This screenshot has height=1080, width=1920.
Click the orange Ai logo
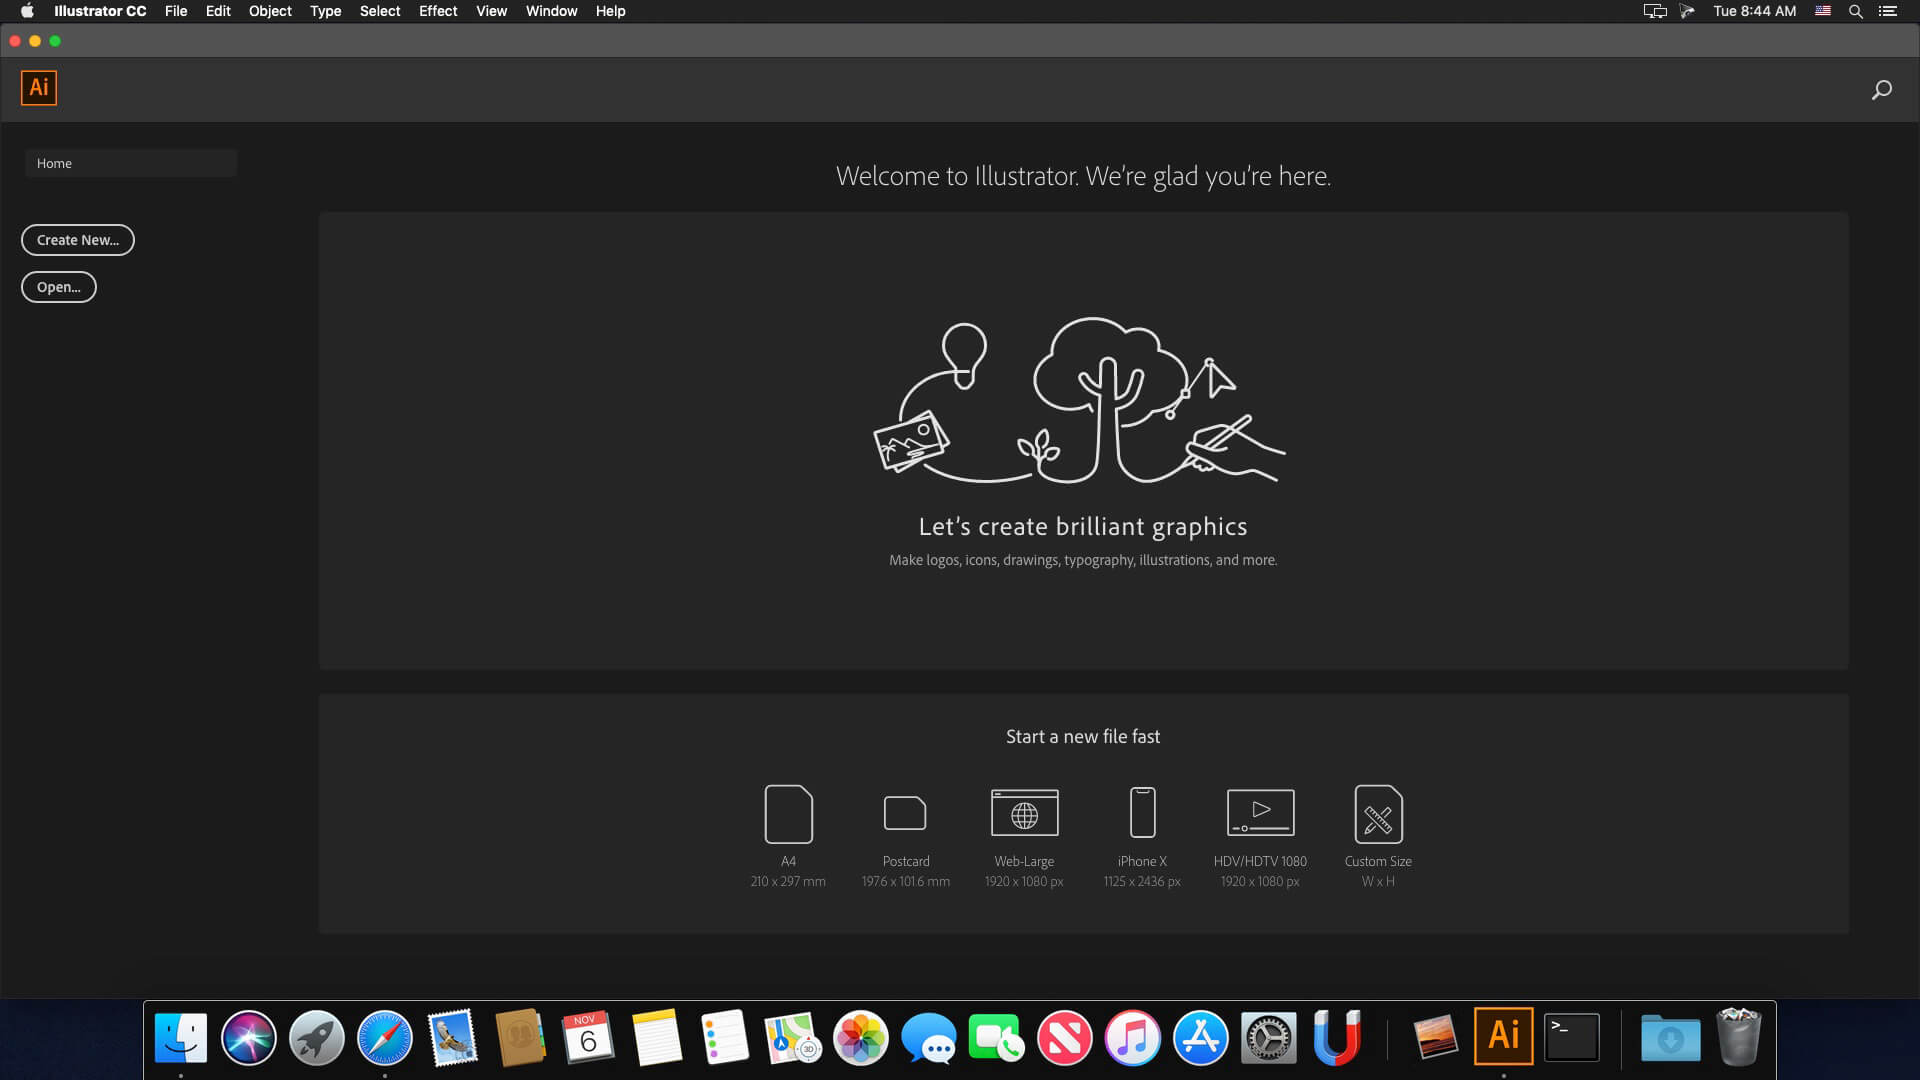point(38,87)
